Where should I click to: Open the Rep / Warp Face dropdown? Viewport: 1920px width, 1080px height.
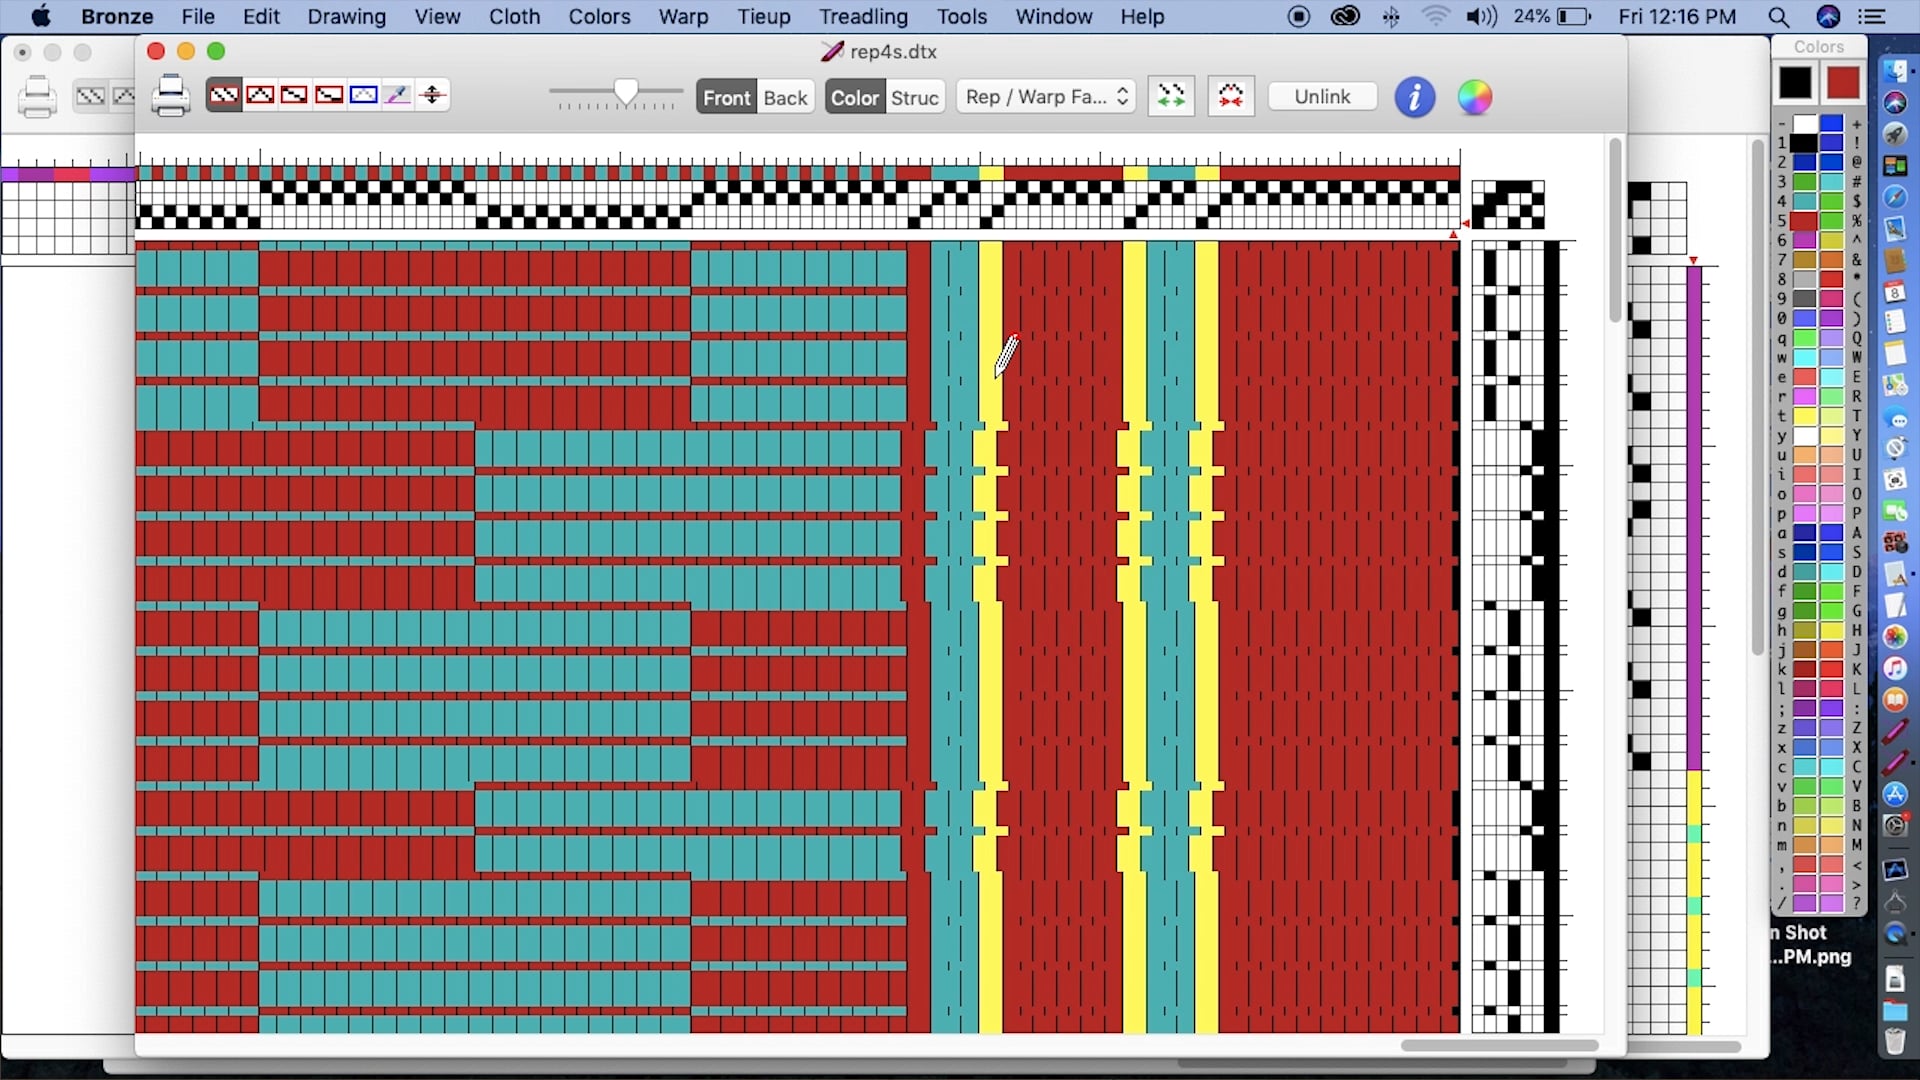[x=1045, y=96]
